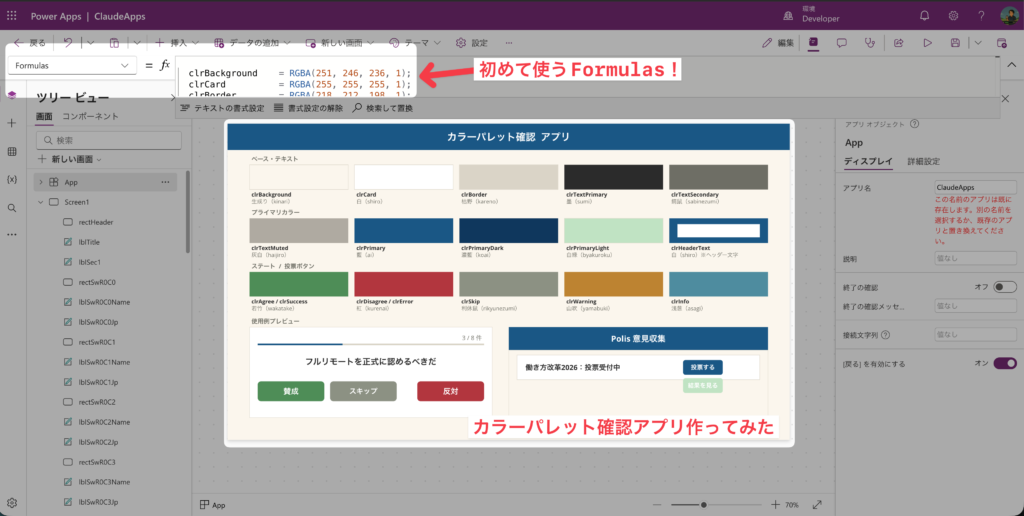Click the 戻る back button
The width and height of the screenshot is (1024, 516).
click(30, 43)
